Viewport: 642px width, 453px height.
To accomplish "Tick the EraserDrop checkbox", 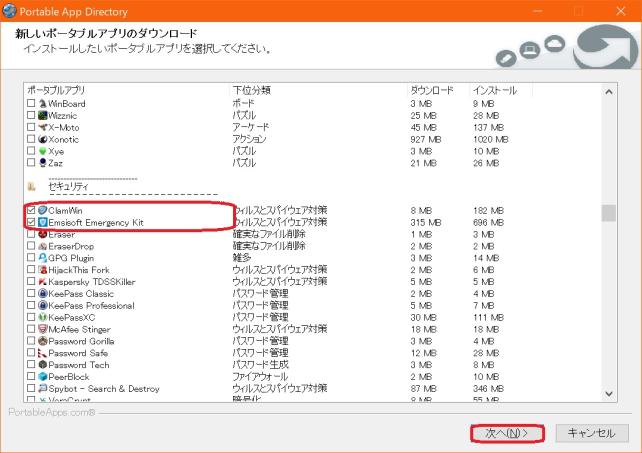I will (31, 246).
